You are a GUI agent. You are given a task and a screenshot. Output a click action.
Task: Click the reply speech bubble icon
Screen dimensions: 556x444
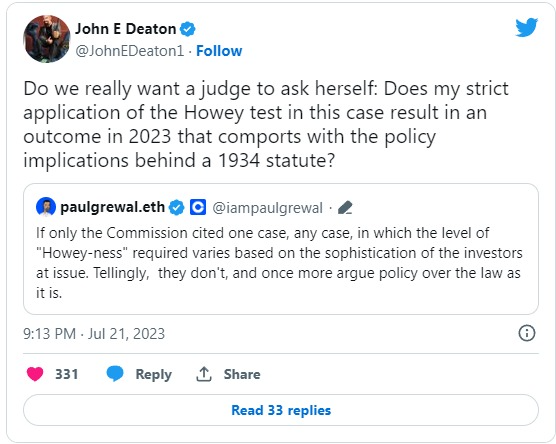click(x=115, y=374)
